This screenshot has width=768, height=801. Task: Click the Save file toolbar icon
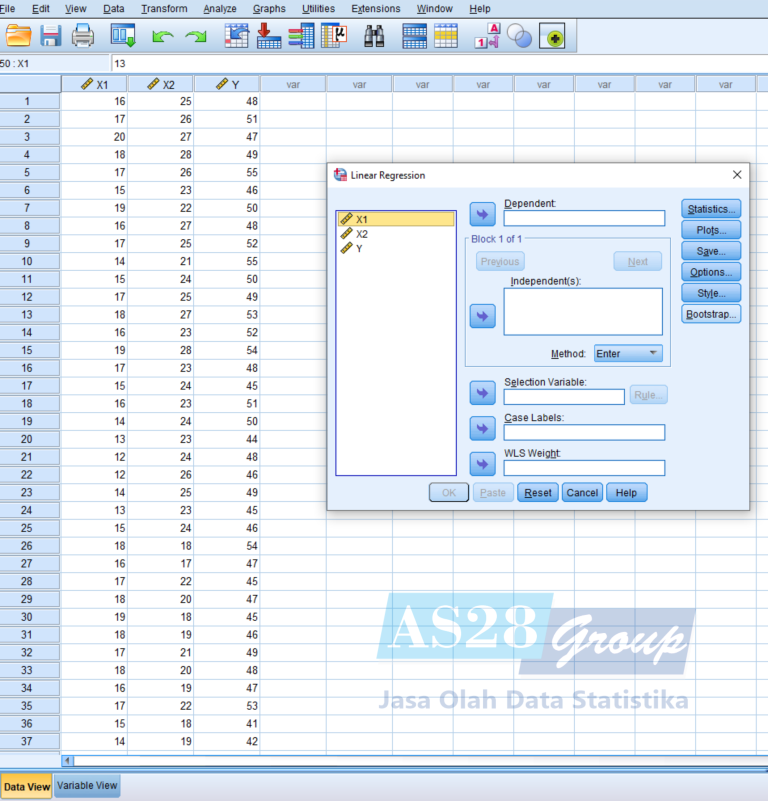(50, 37)
